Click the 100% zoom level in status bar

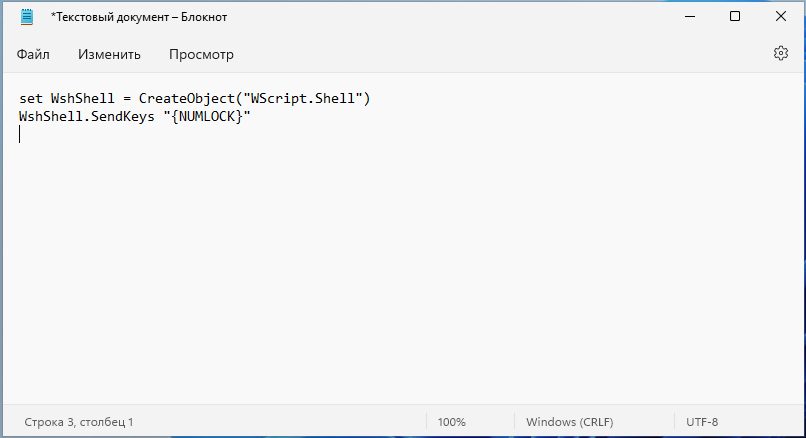452,422
